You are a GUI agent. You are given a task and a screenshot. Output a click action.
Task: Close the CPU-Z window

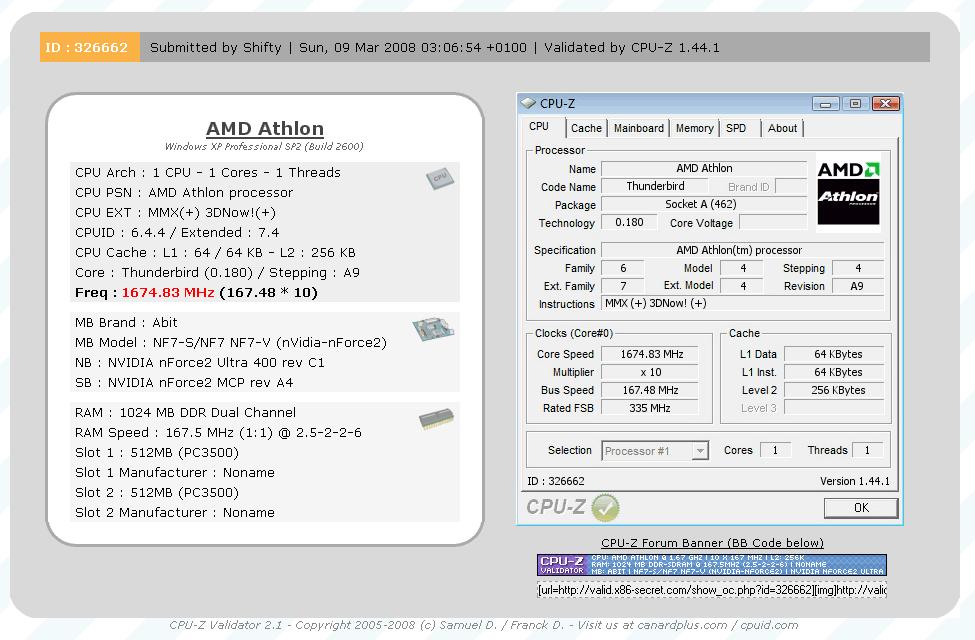[885, 103]
